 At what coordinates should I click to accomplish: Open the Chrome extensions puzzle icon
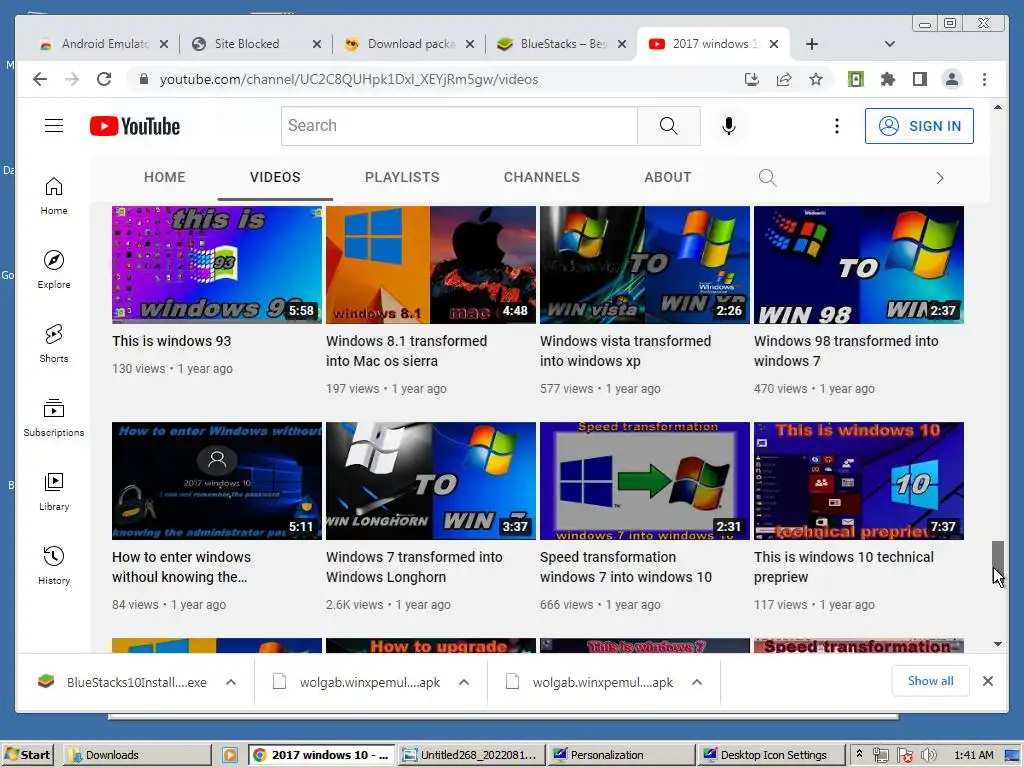pos(888,79)
